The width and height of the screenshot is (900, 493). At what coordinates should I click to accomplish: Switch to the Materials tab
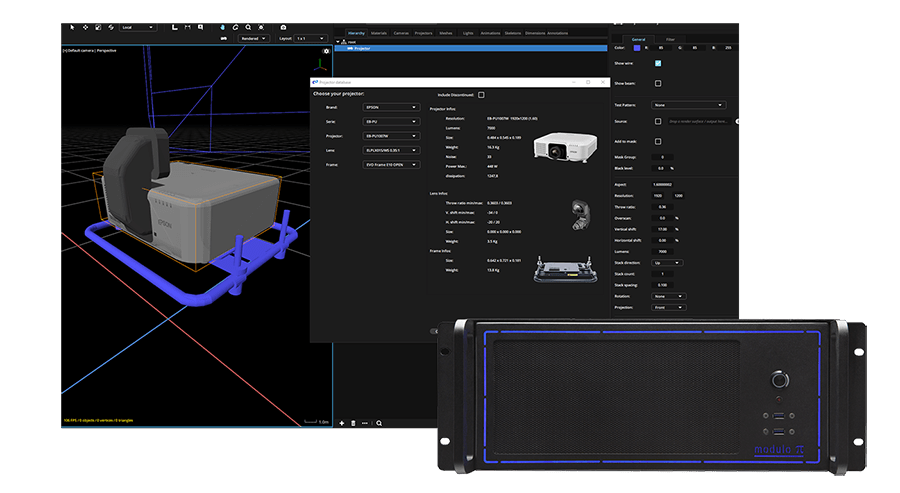pos(379,33)
